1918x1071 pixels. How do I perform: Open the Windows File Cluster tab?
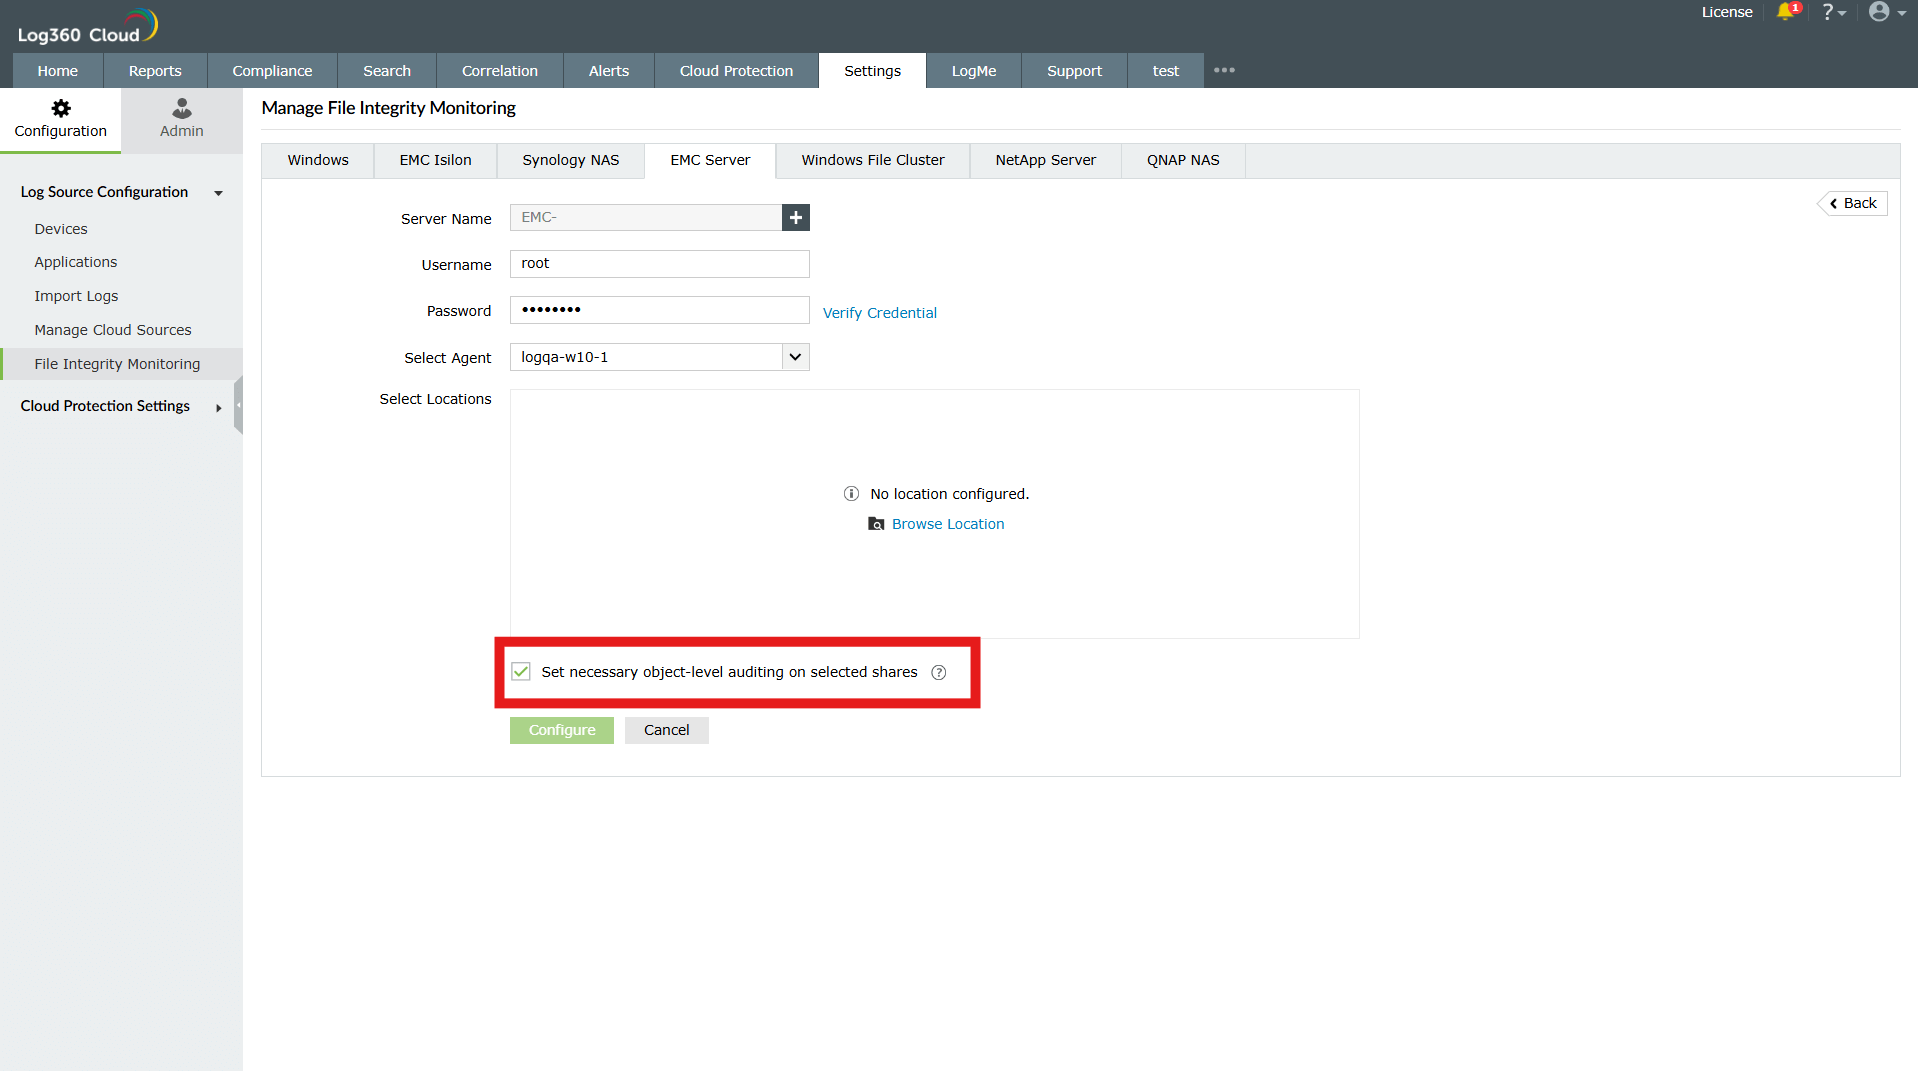click(871, 160)
